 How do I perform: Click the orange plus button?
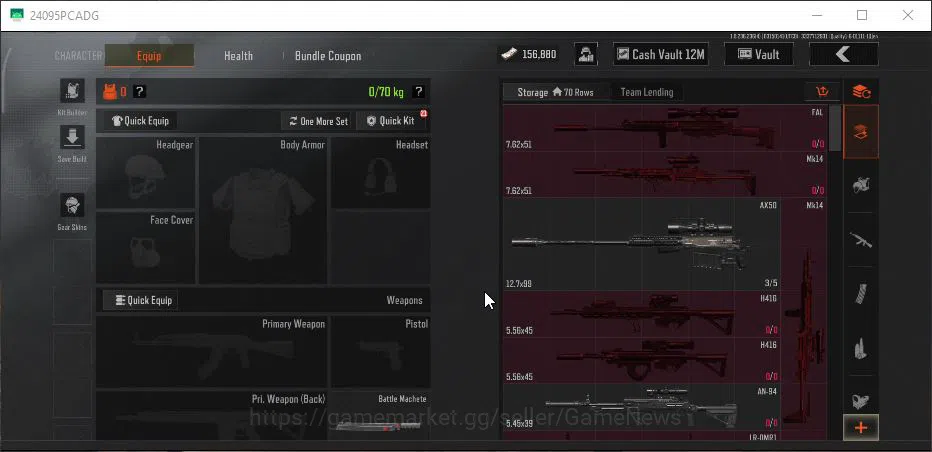pos(861,428)
